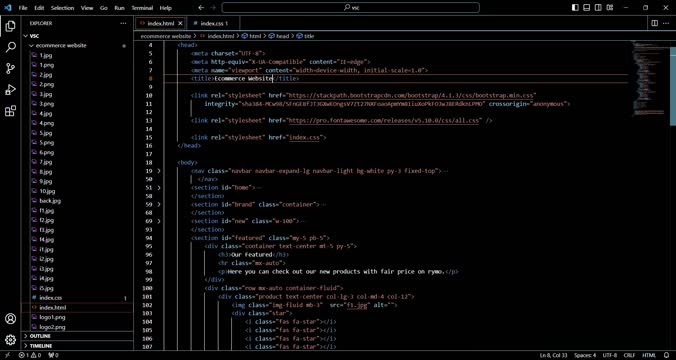This screenshot has height=360, width=676.
Task: Open the Accounts menu icon
Action: click(x=10, y=319)
